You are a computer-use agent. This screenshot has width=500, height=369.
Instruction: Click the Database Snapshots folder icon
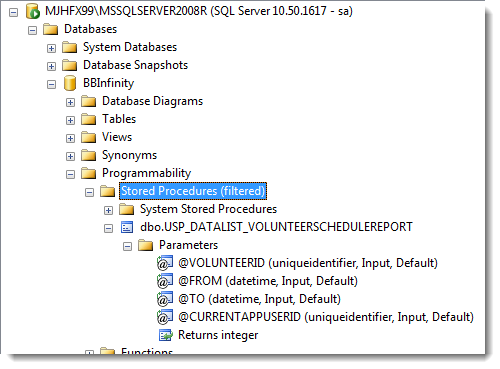[70, 65]
